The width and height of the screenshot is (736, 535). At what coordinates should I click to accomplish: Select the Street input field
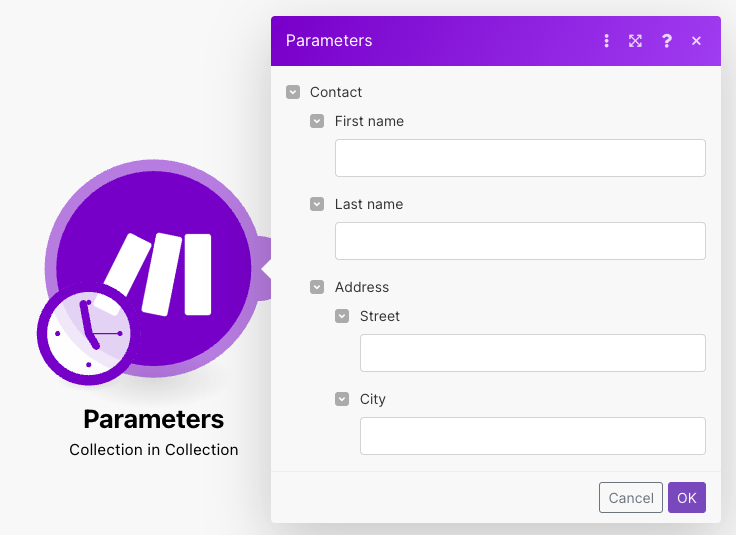(x=532, y=353)
